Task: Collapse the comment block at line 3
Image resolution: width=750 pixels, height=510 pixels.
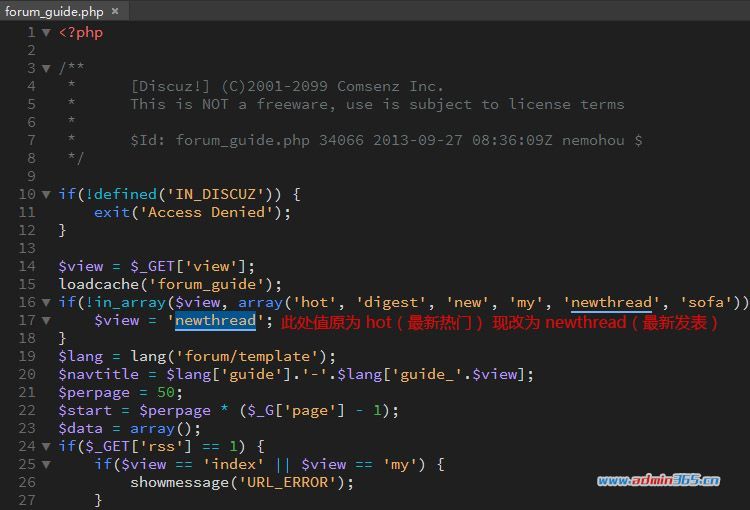Action: tap(46, 68)
